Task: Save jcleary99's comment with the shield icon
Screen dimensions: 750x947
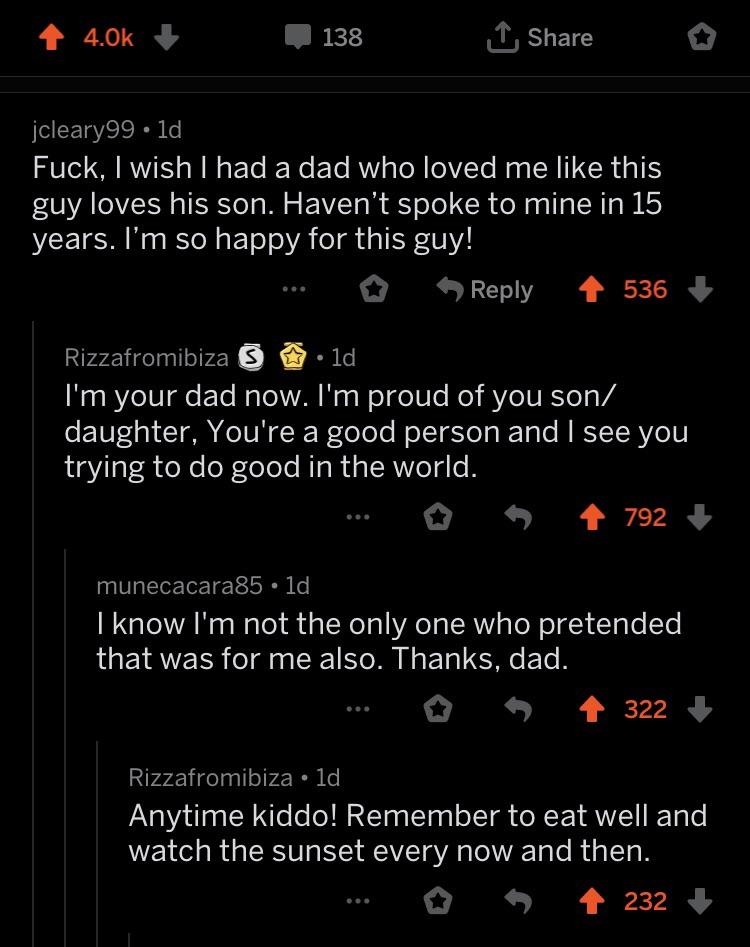Action: (372, 289)
